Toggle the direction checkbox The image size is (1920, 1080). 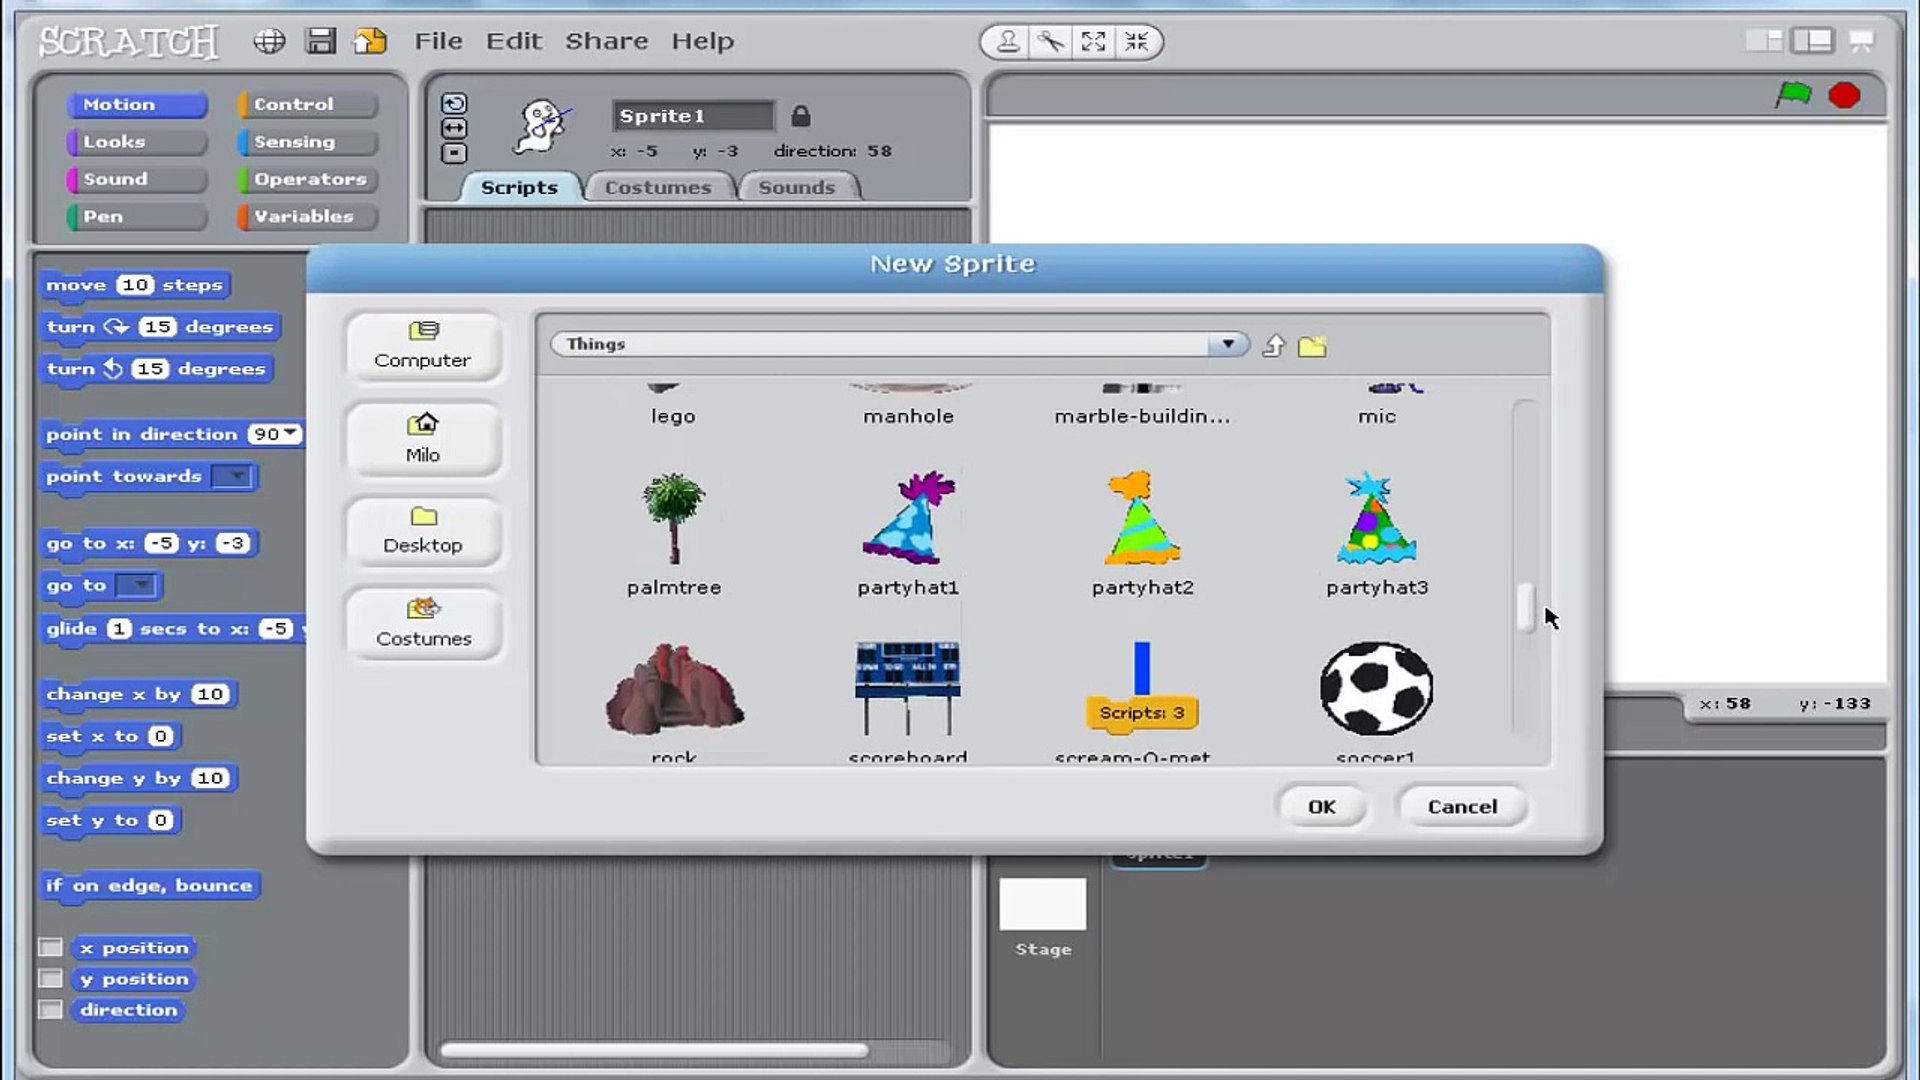pos(50,1009)
